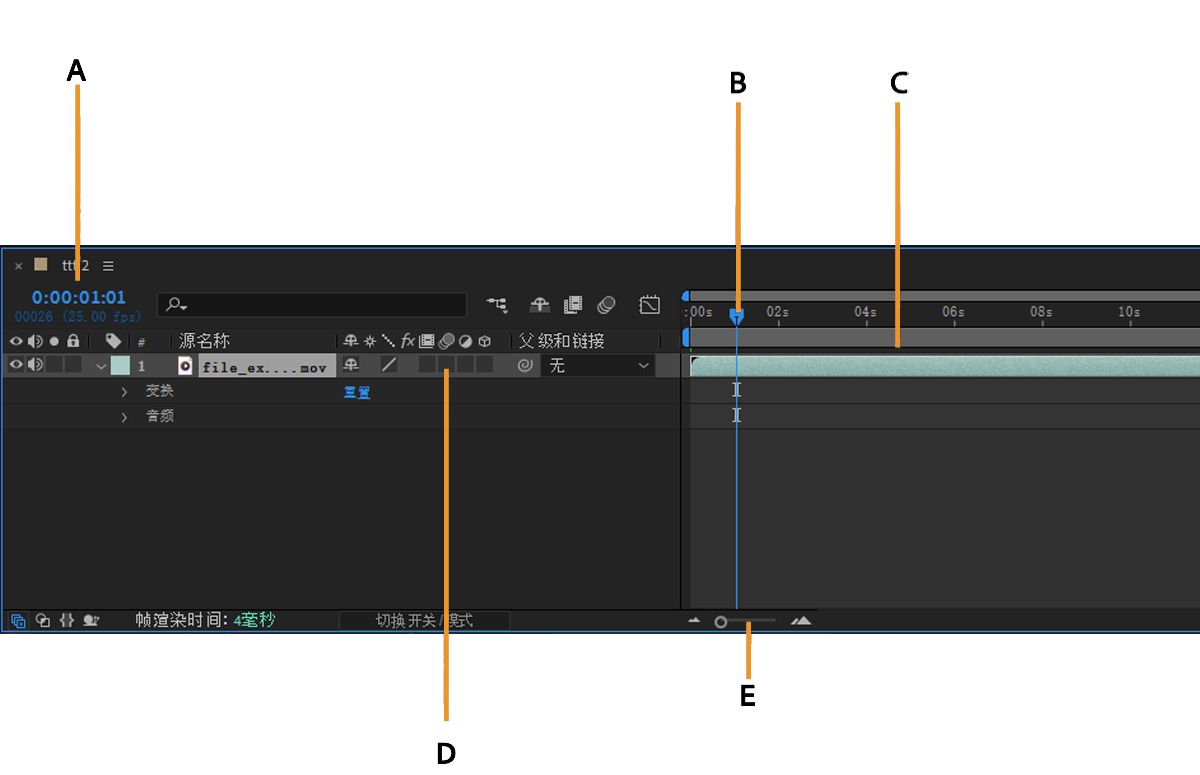Toggle the In/Out/Duration/Stretch panes button

[x=67, y=620]
